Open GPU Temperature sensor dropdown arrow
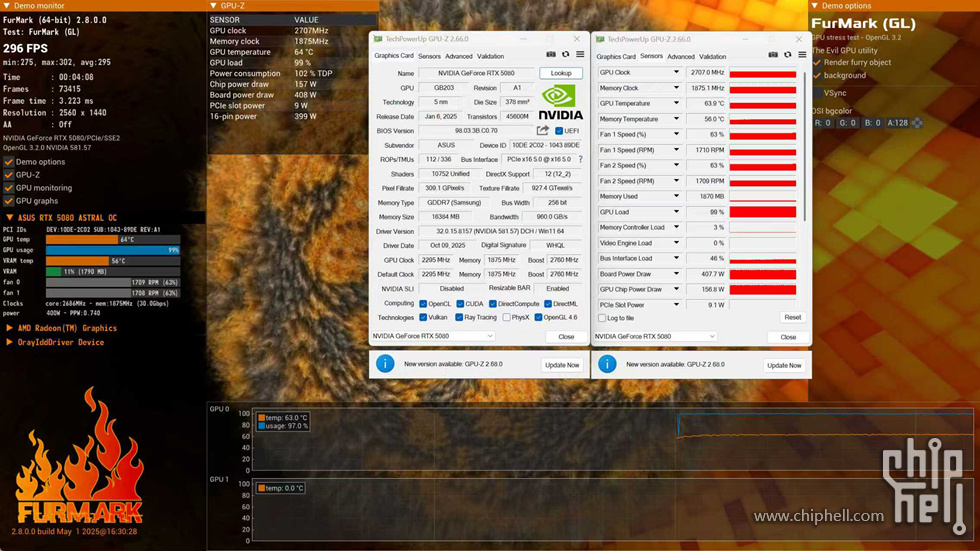The height and width of the screenshot is (551, 980). pos(676,103)
